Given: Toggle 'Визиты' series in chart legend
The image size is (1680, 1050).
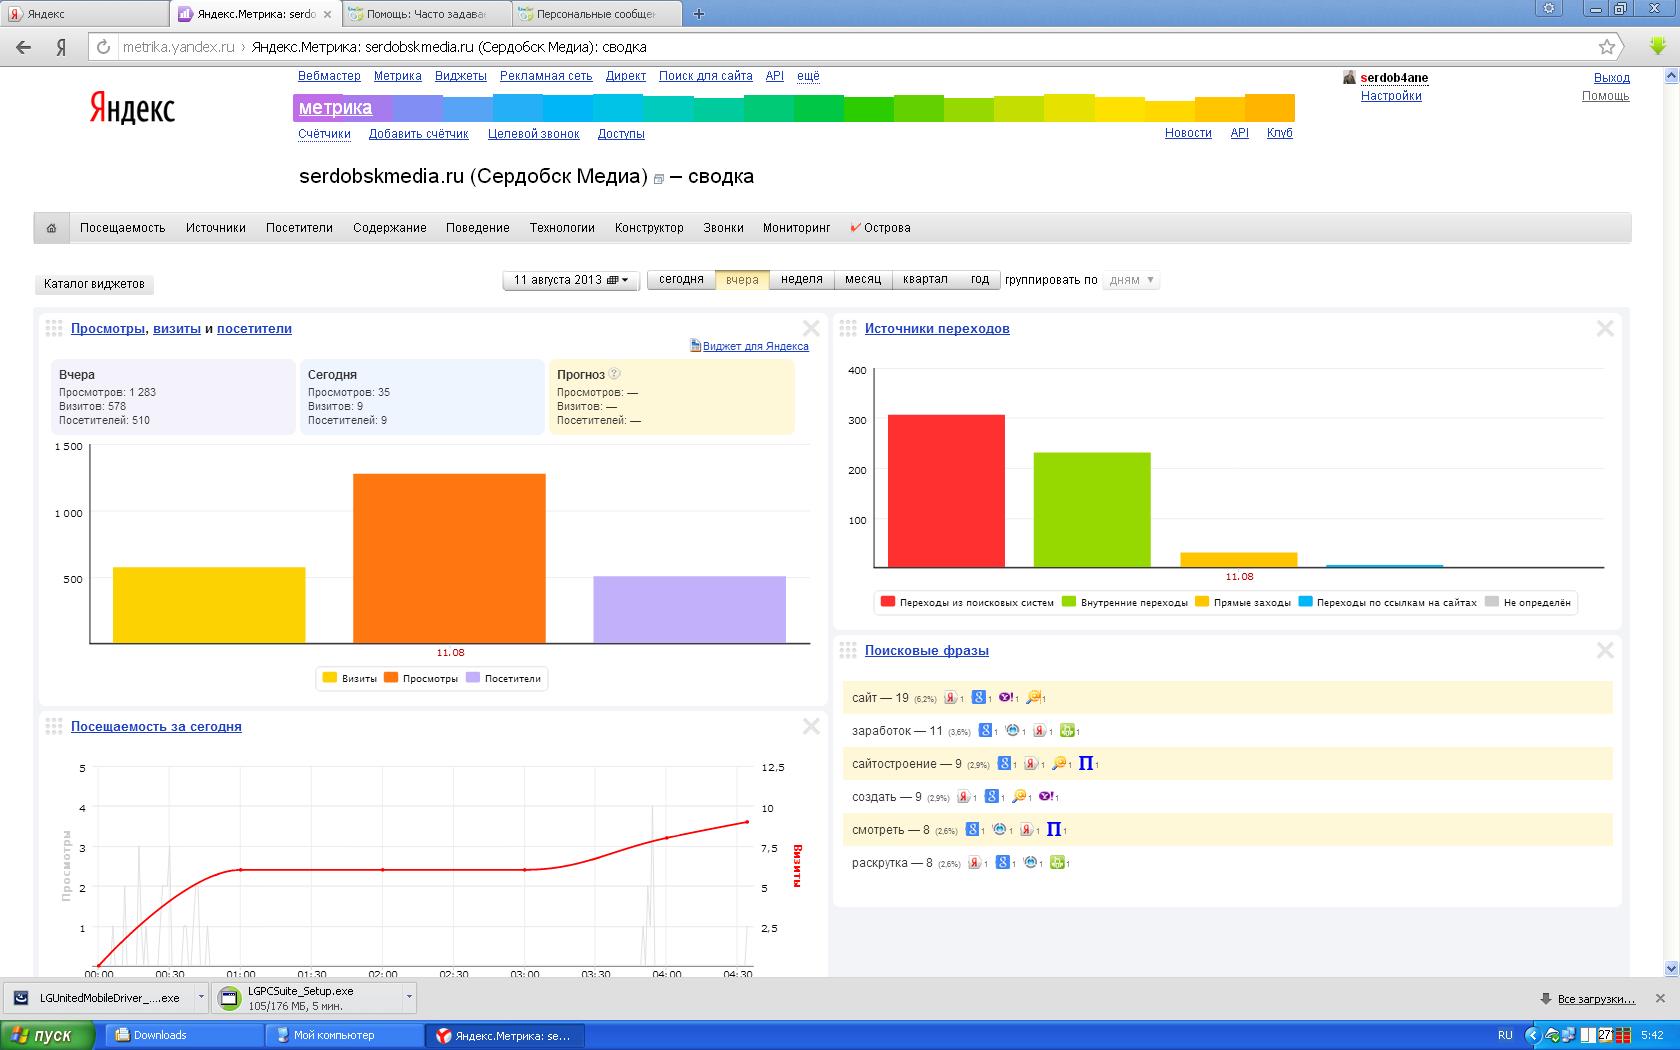Looking at the screenshot, I should 350,678.
